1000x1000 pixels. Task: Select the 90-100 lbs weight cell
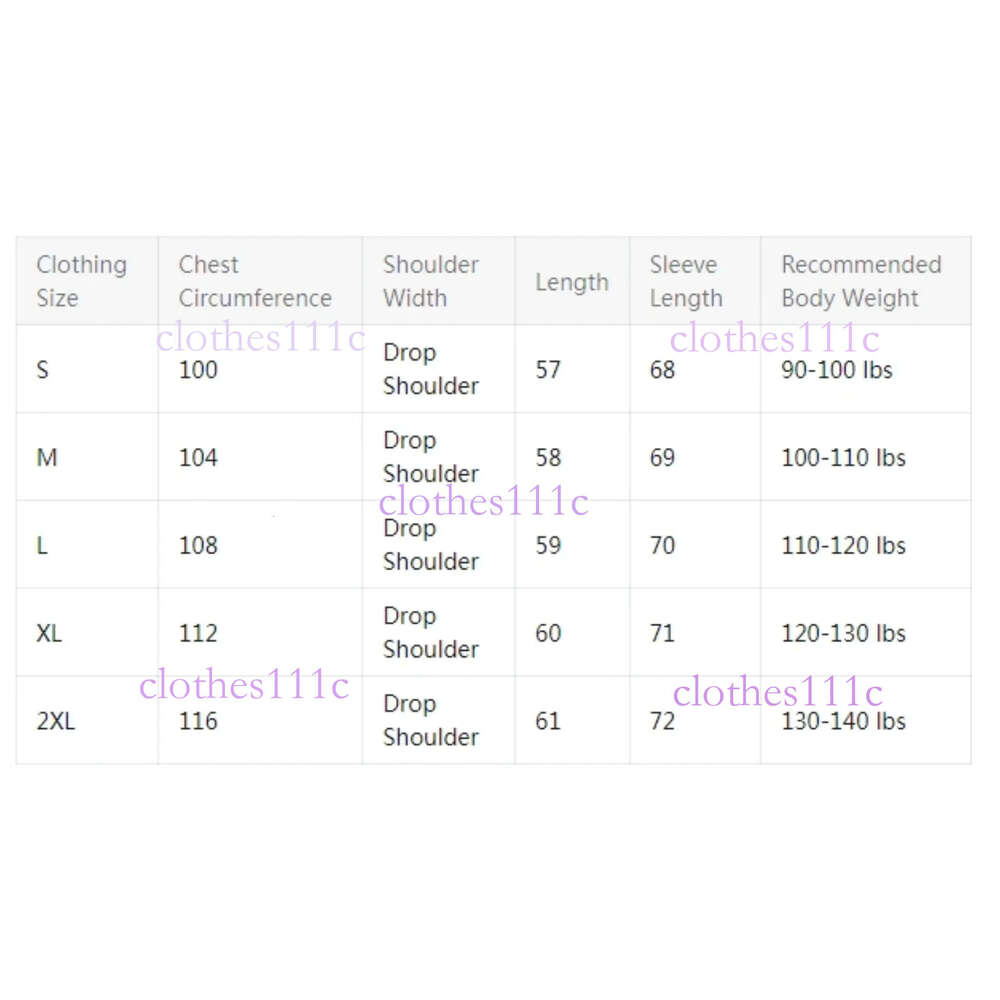[x=836, y=369]
